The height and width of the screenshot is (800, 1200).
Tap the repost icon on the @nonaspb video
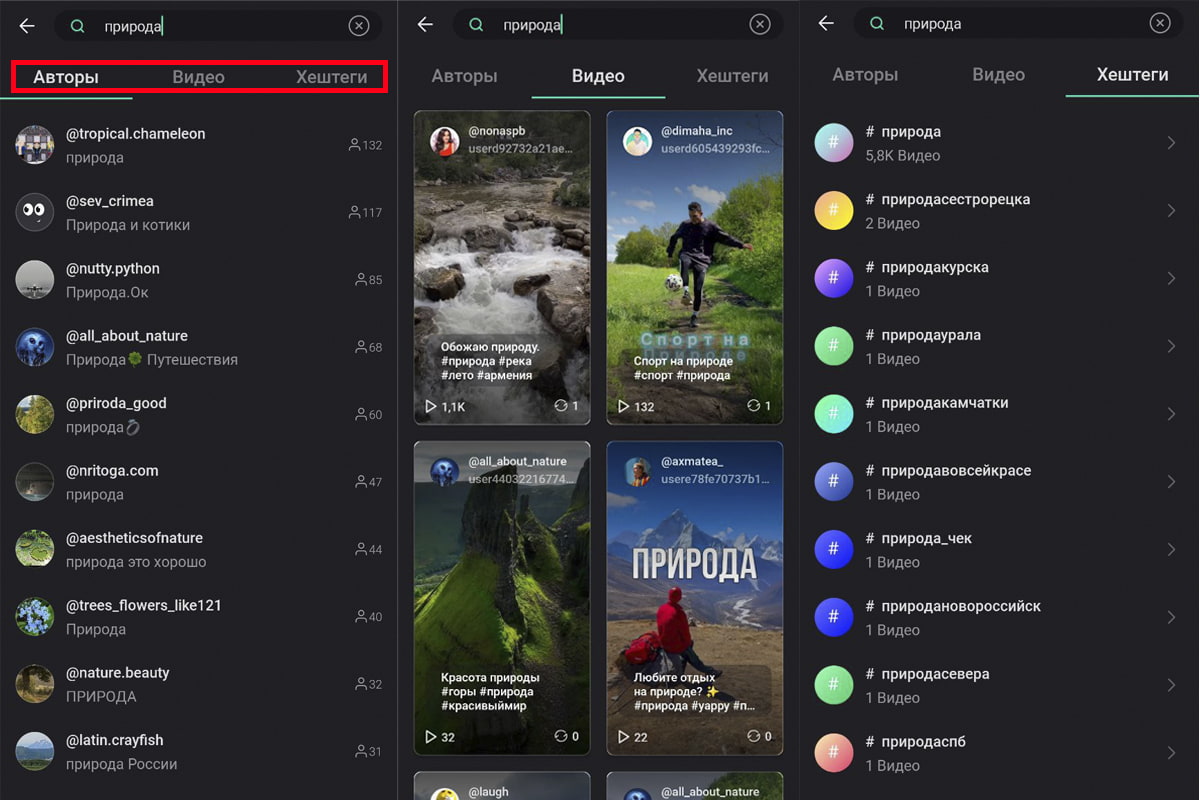point(560,406)
